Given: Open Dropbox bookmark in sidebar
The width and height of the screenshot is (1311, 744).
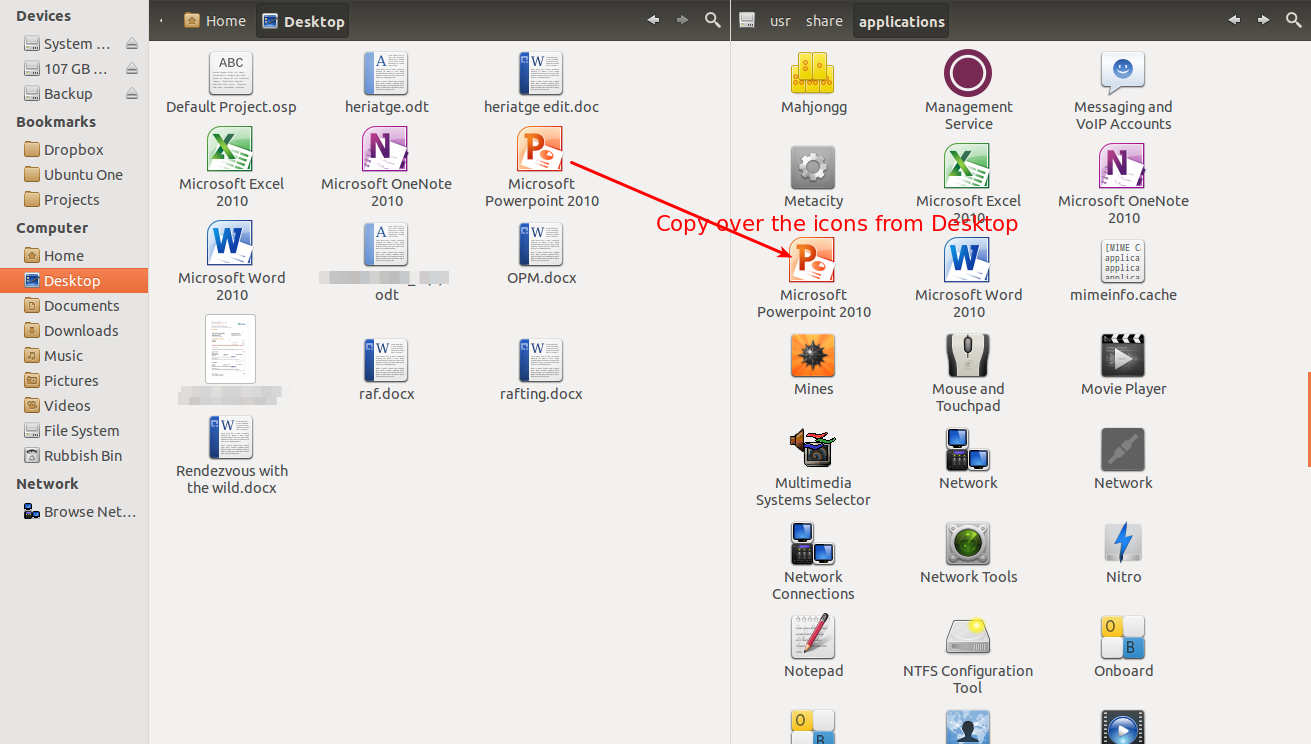Looking at the screenshot, I should [x=74, y=149].
